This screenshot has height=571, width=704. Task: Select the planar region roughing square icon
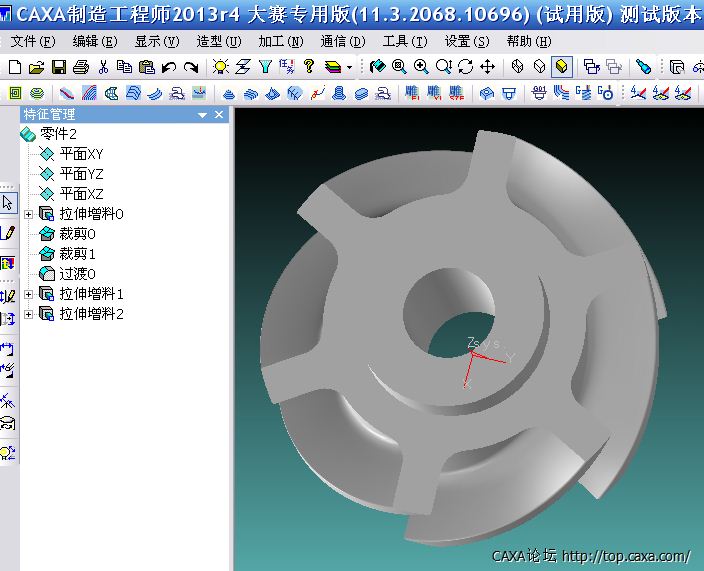[15, 93]
